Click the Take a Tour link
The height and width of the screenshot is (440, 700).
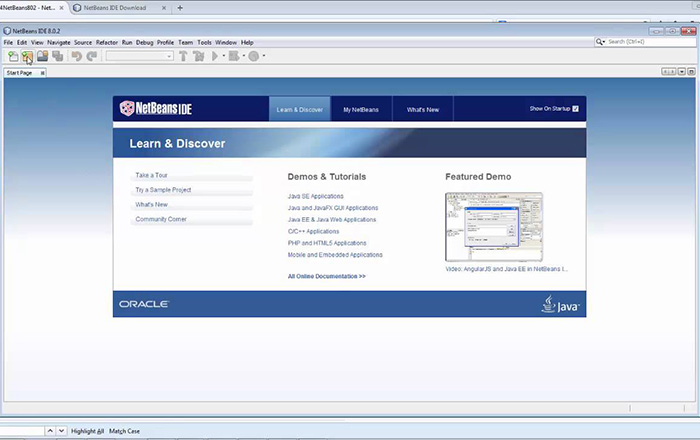151,175
